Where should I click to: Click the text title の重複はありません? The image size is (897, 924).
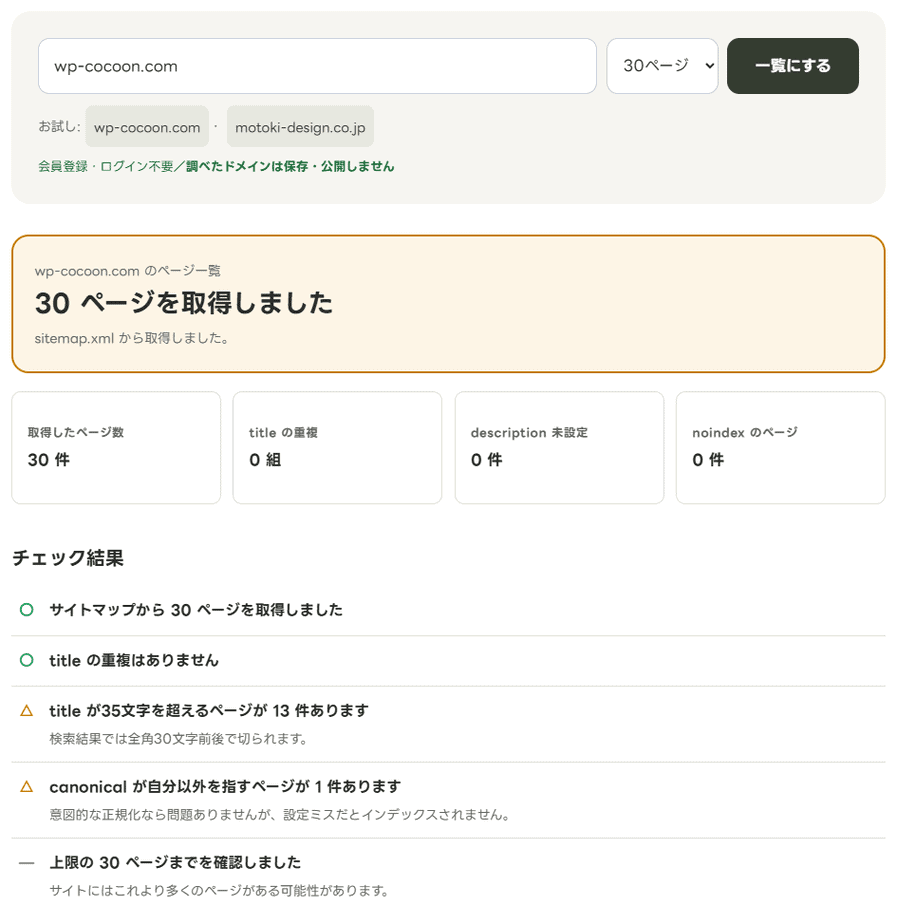tap(134, 660)
